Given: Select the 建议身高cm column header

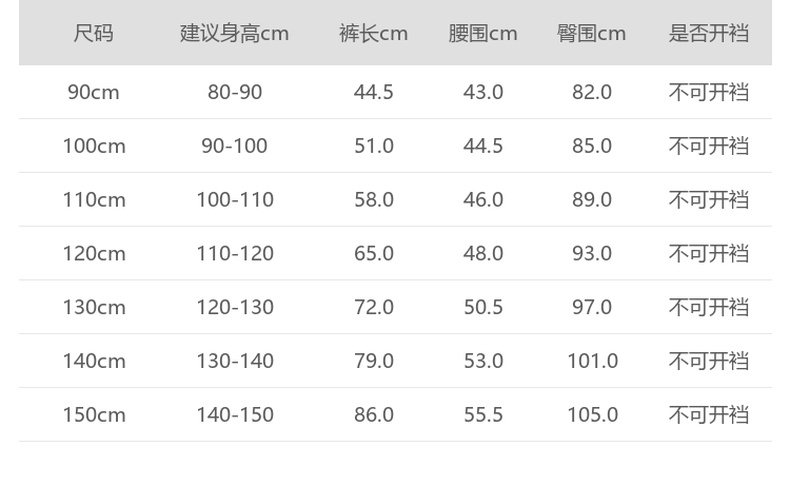Looking at the screenshot, I should pos(234,33).
